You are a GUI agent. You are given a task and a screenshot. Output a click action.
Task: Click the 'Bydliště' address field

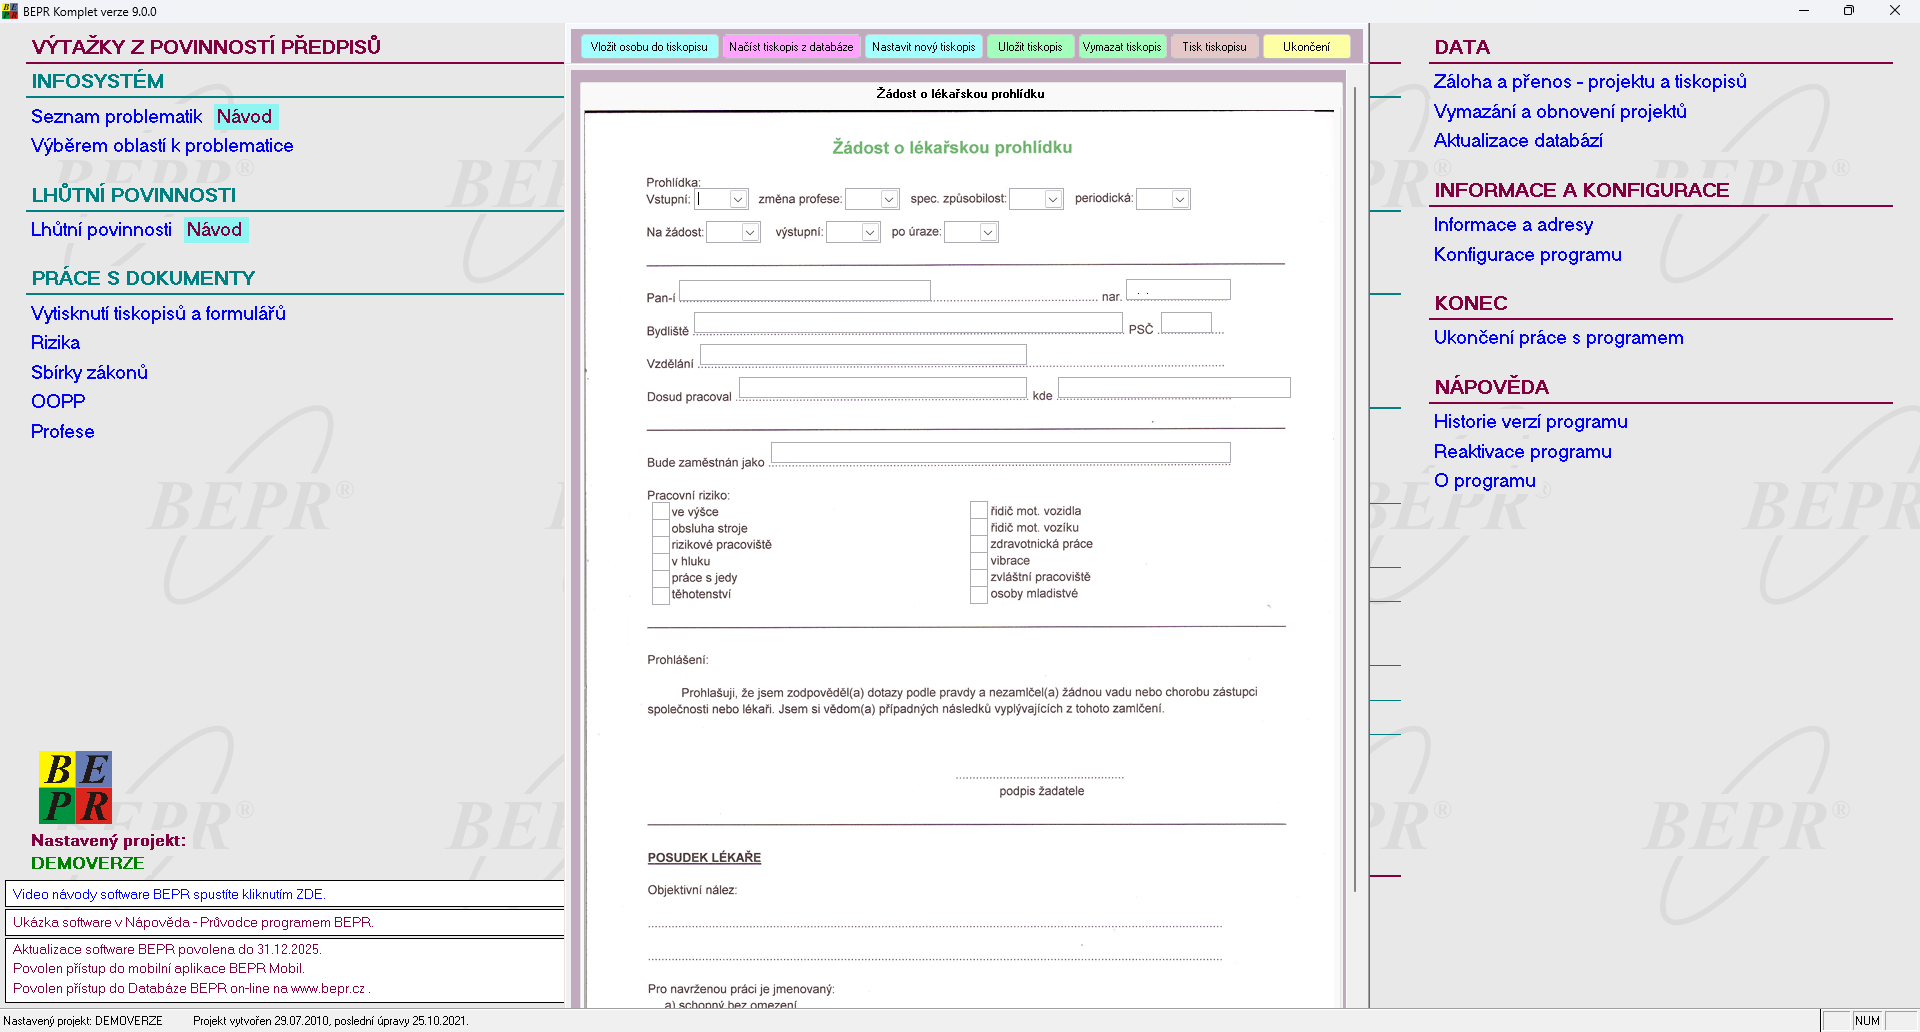point(909,323)
